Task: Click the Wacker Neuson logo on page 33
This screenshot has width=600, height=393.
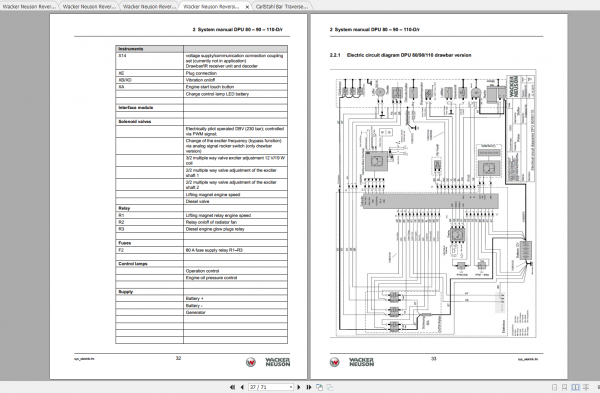Action: click(x=351, y=362)
